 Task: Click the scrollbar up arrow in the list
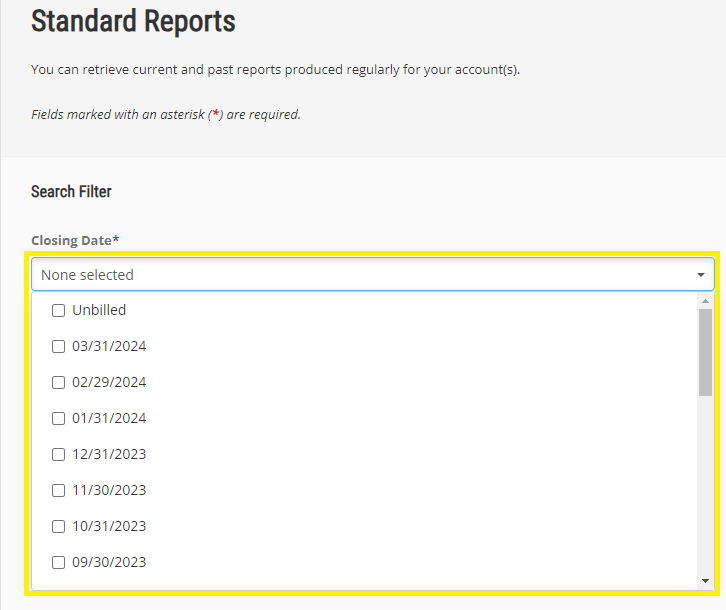705,301
